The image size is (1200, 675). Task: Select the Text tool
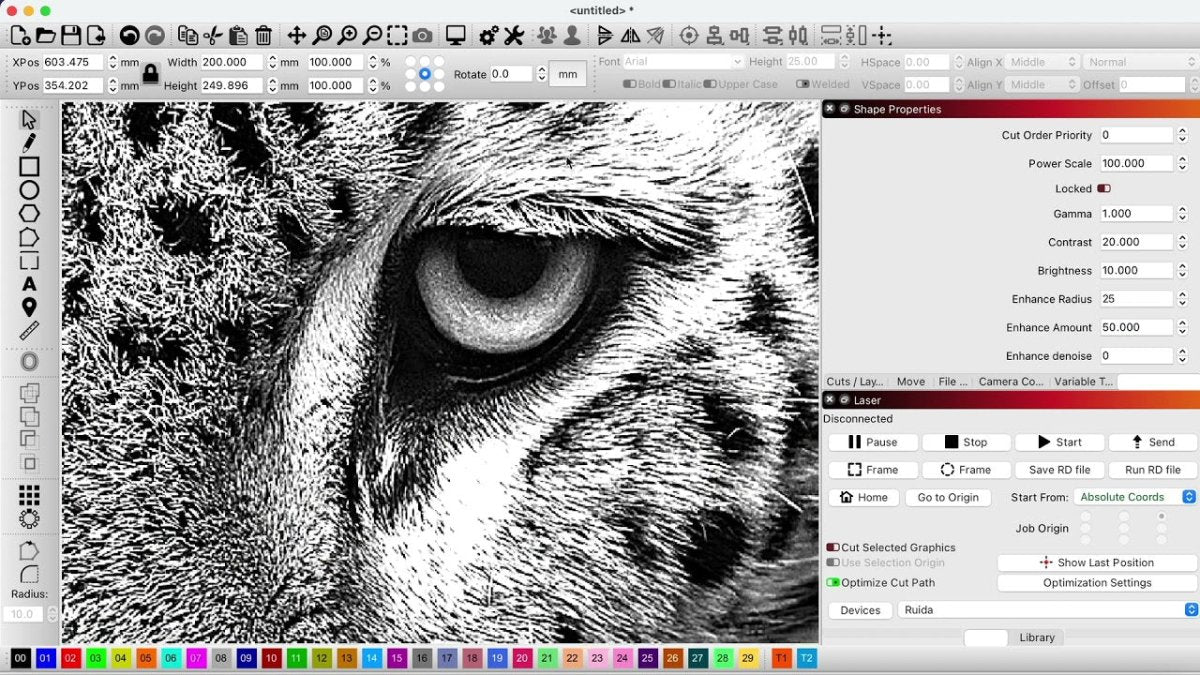click(x=29, y=284)
